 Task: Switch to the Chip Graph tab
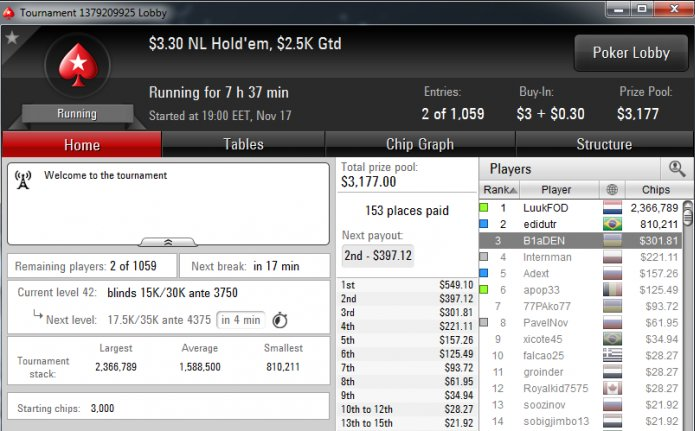pos(420,144)
